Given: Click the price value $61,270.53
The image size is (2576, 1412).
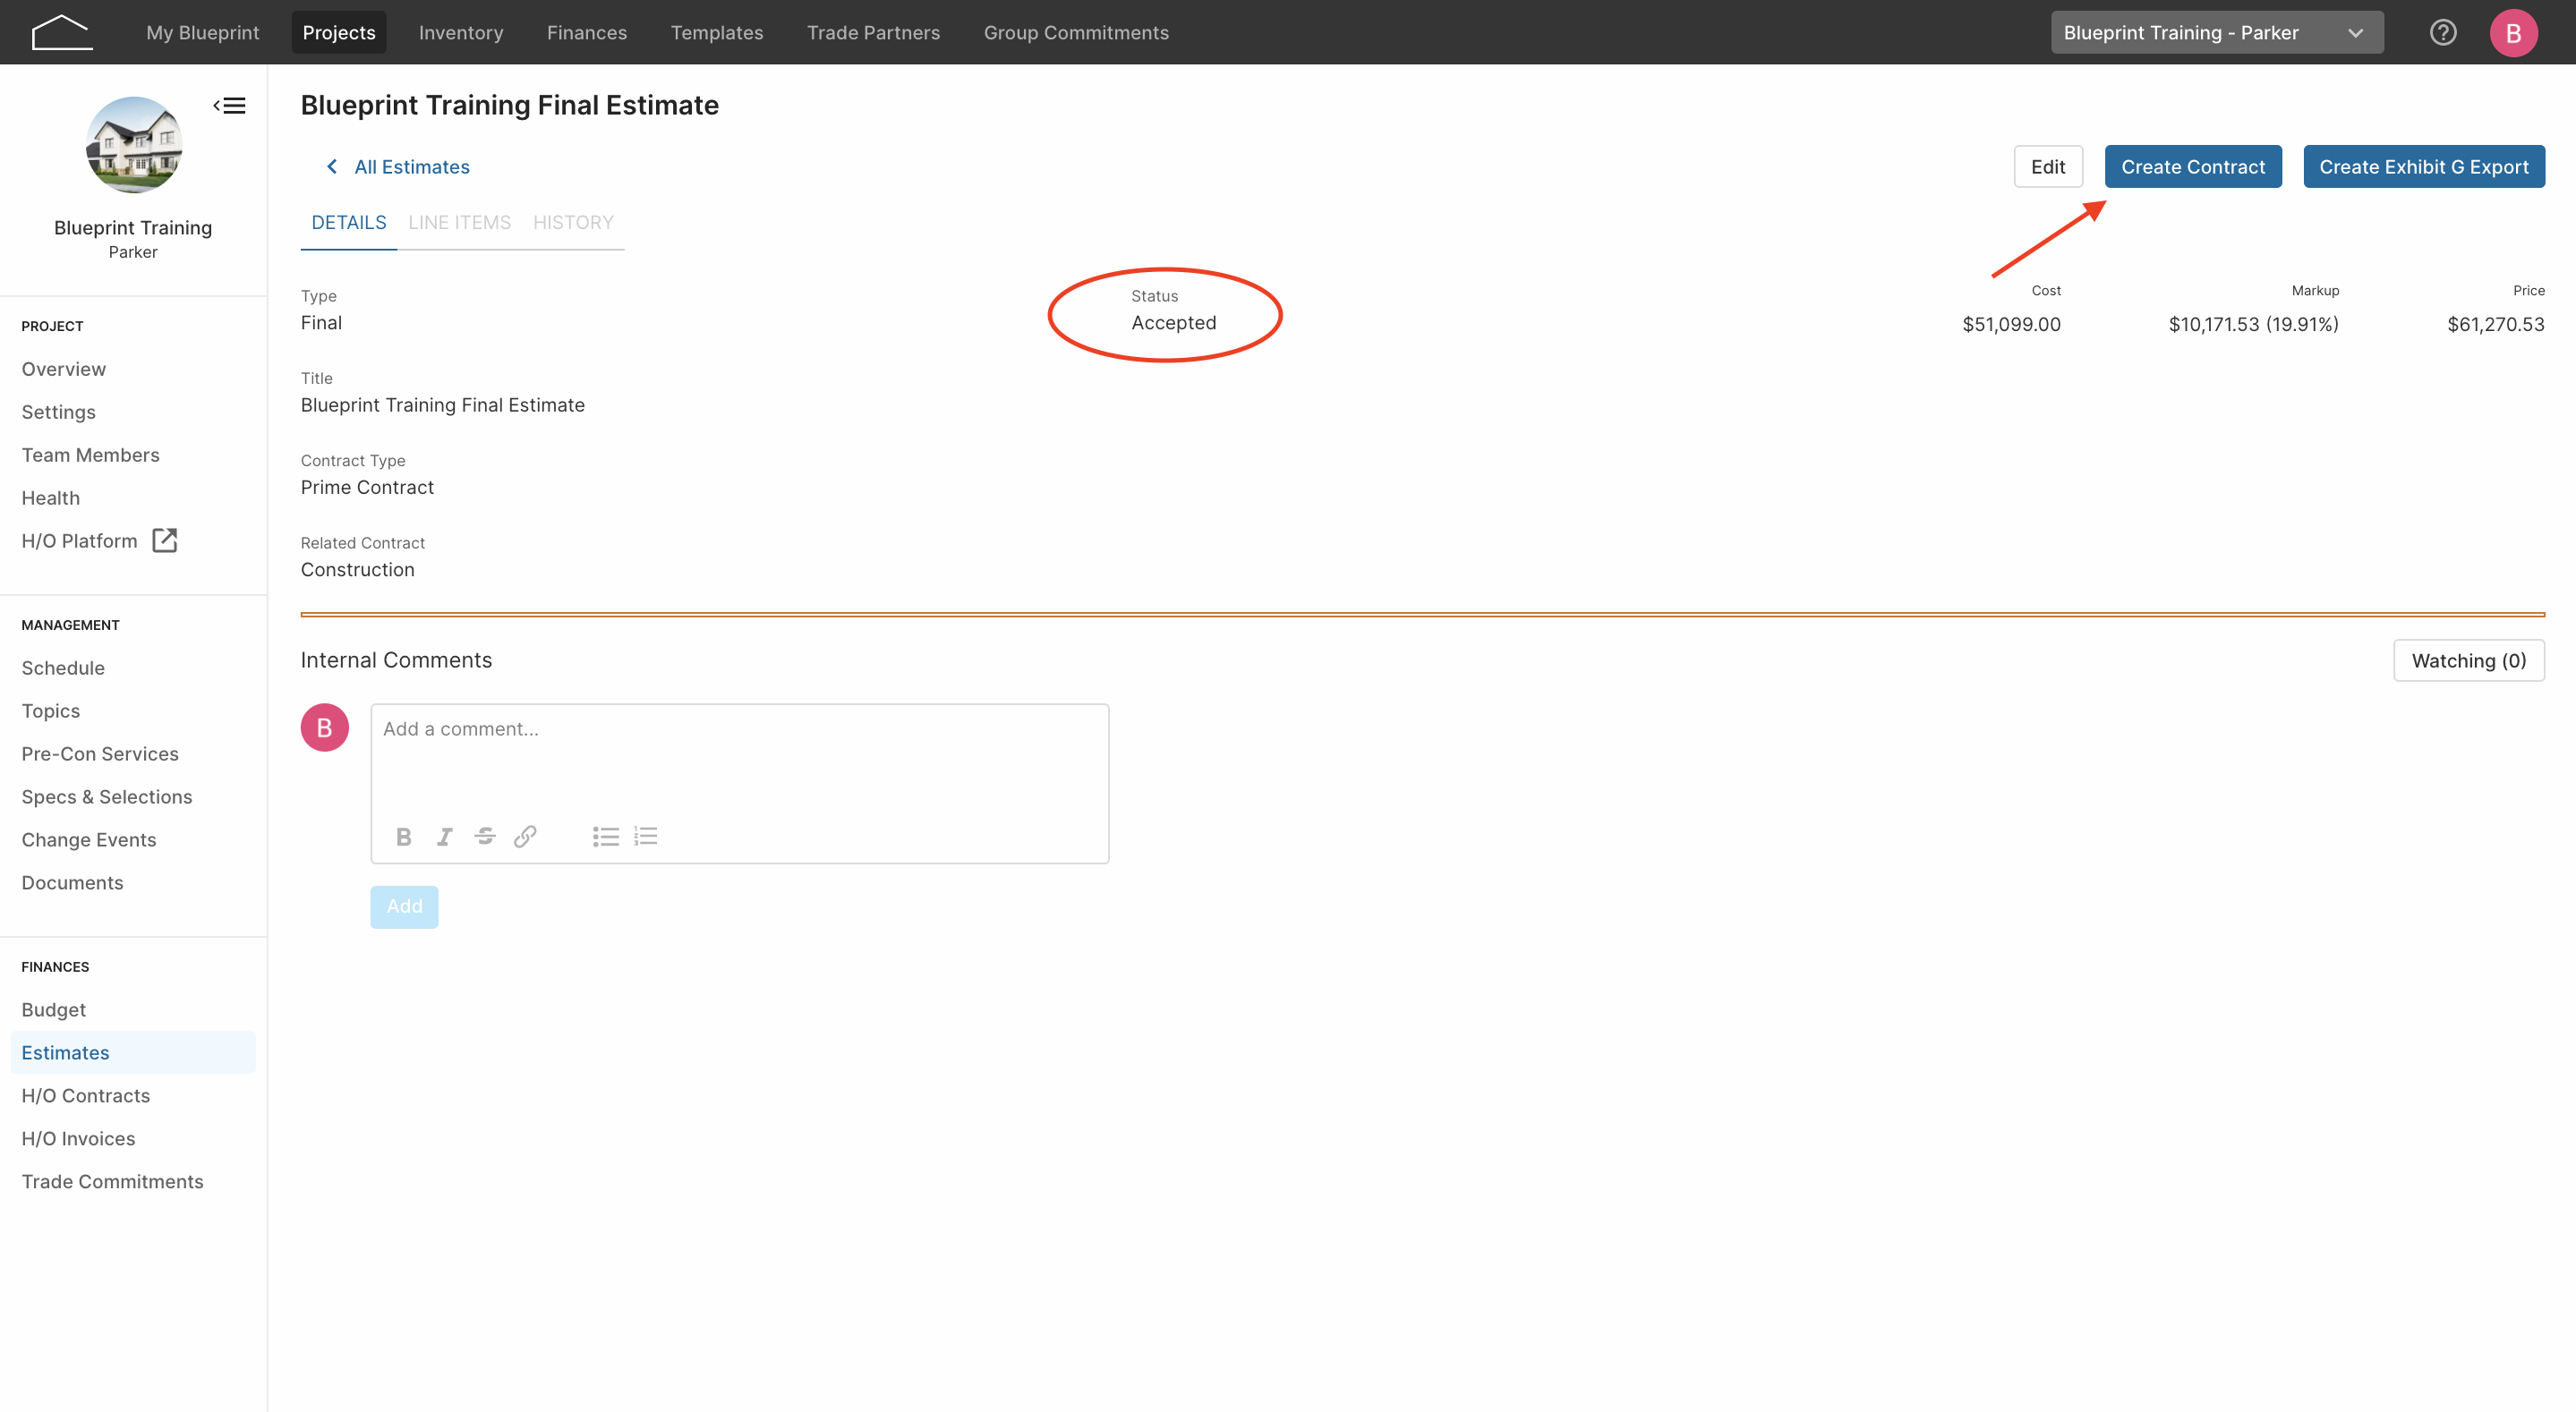Looking at the screenshot, I should point(2496,324).
